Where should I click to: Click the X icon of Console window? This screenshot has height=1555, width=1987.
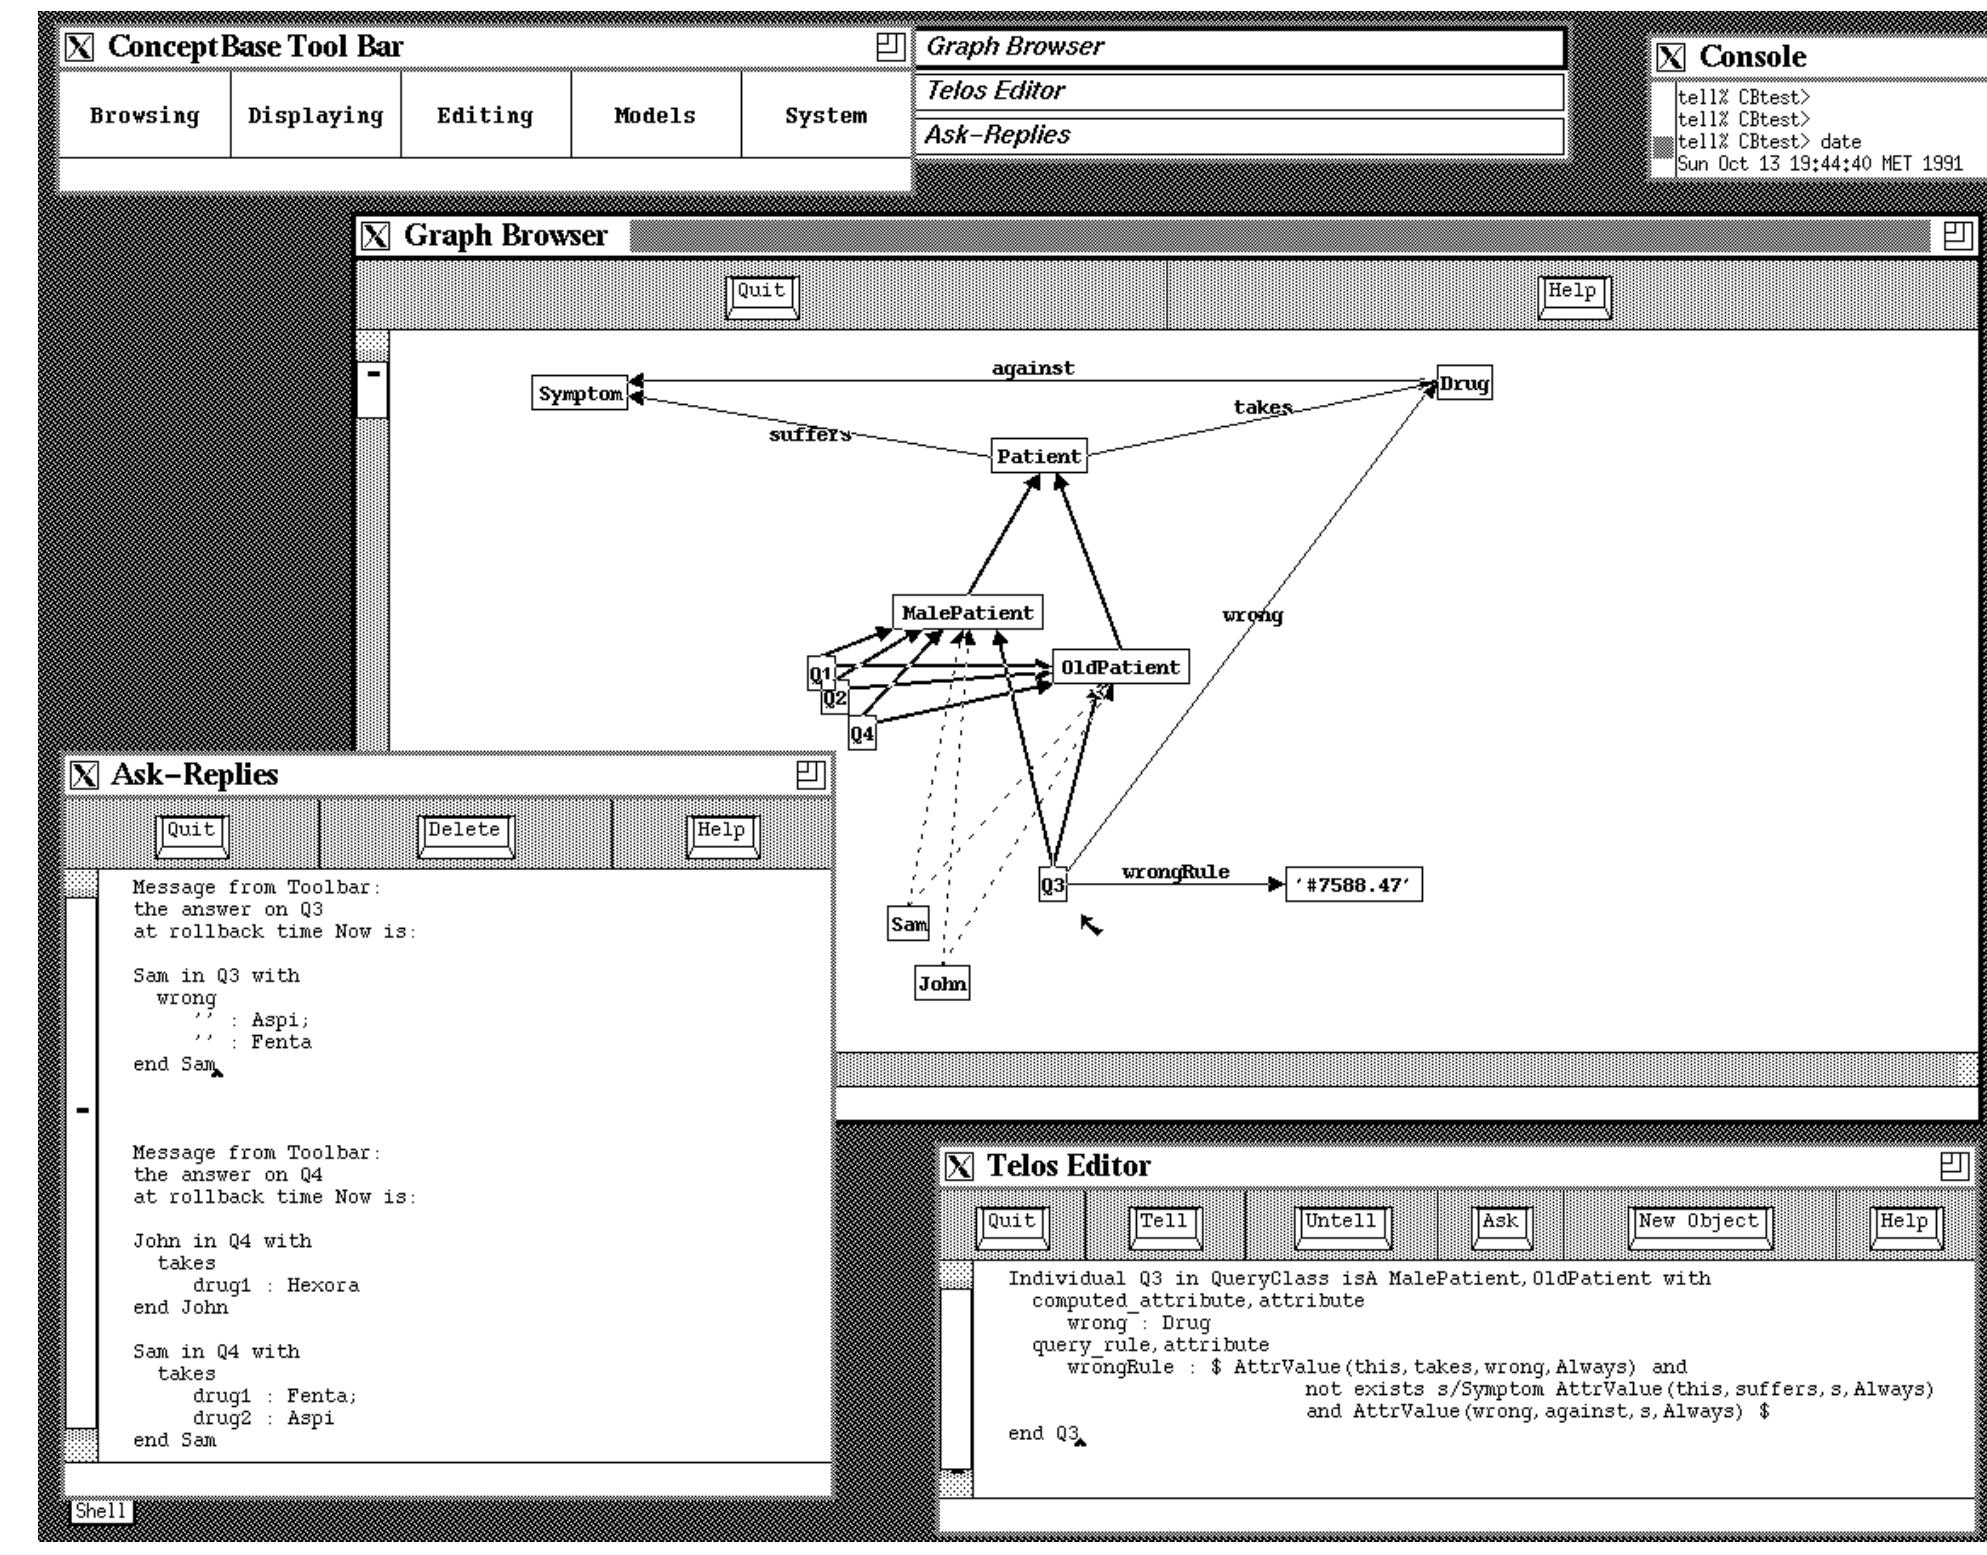point(1671,57)
